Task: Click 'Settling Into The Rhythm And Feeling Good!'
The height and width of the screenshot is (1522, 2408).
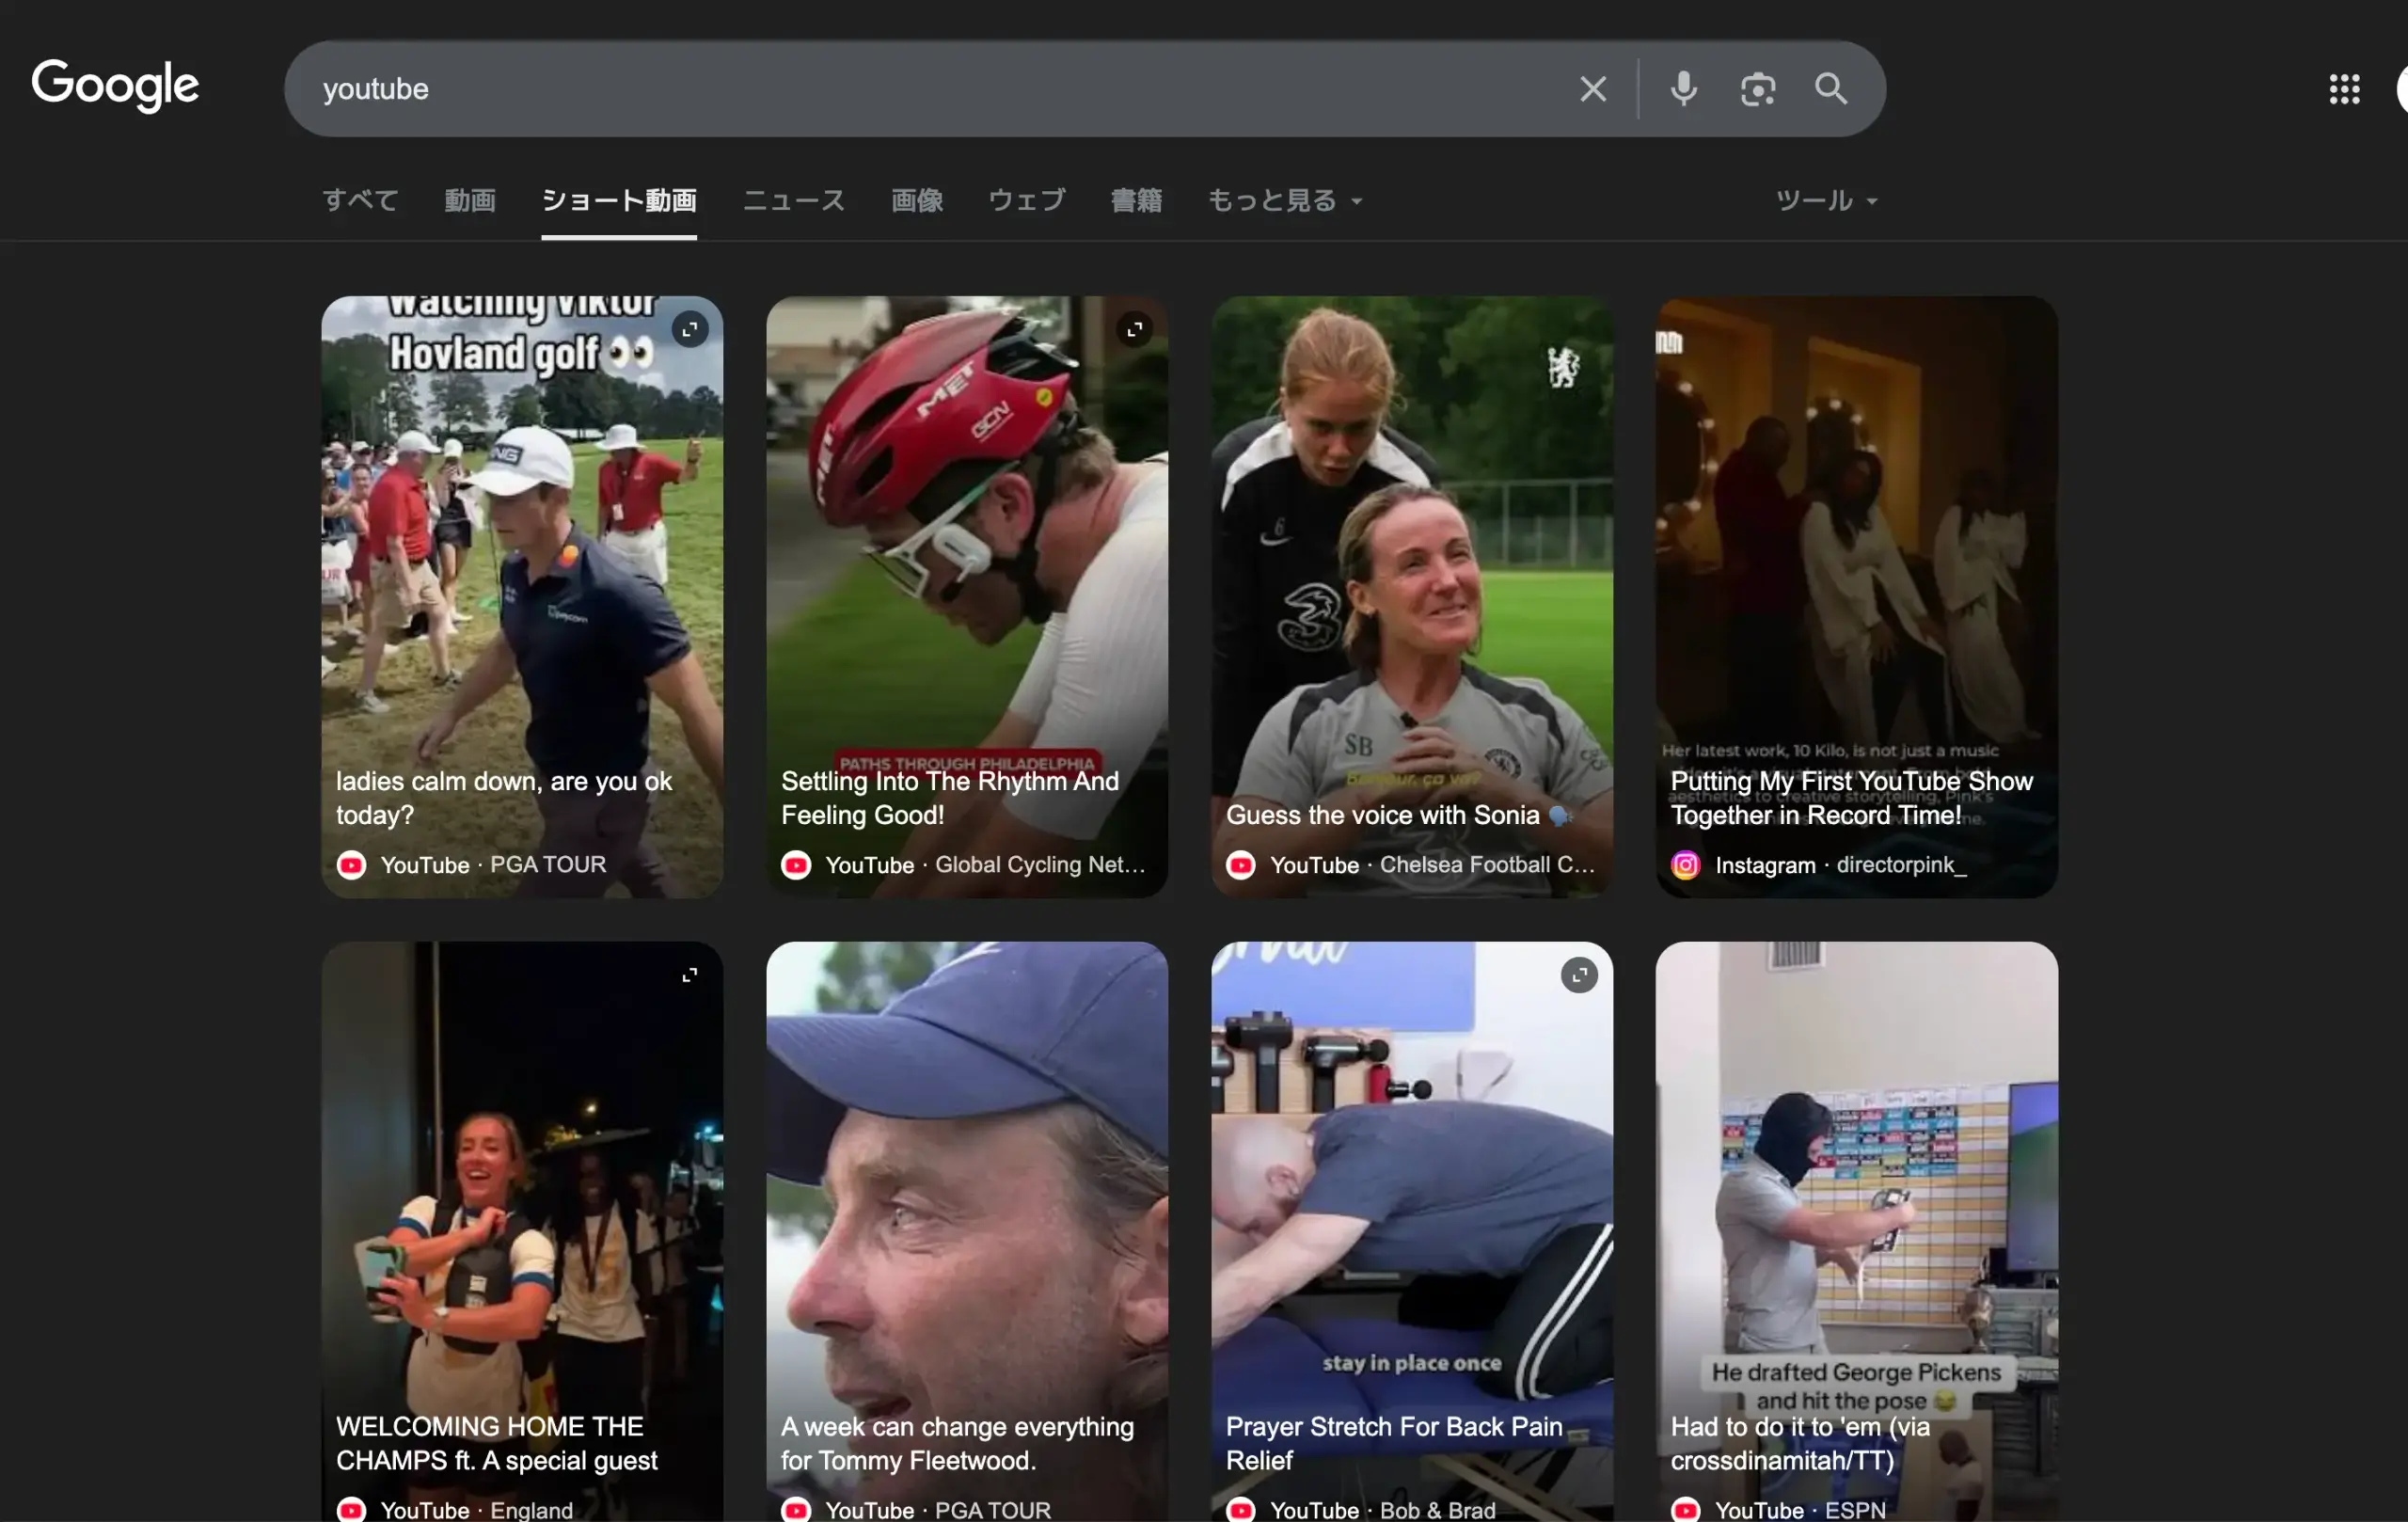Action: 950,798
